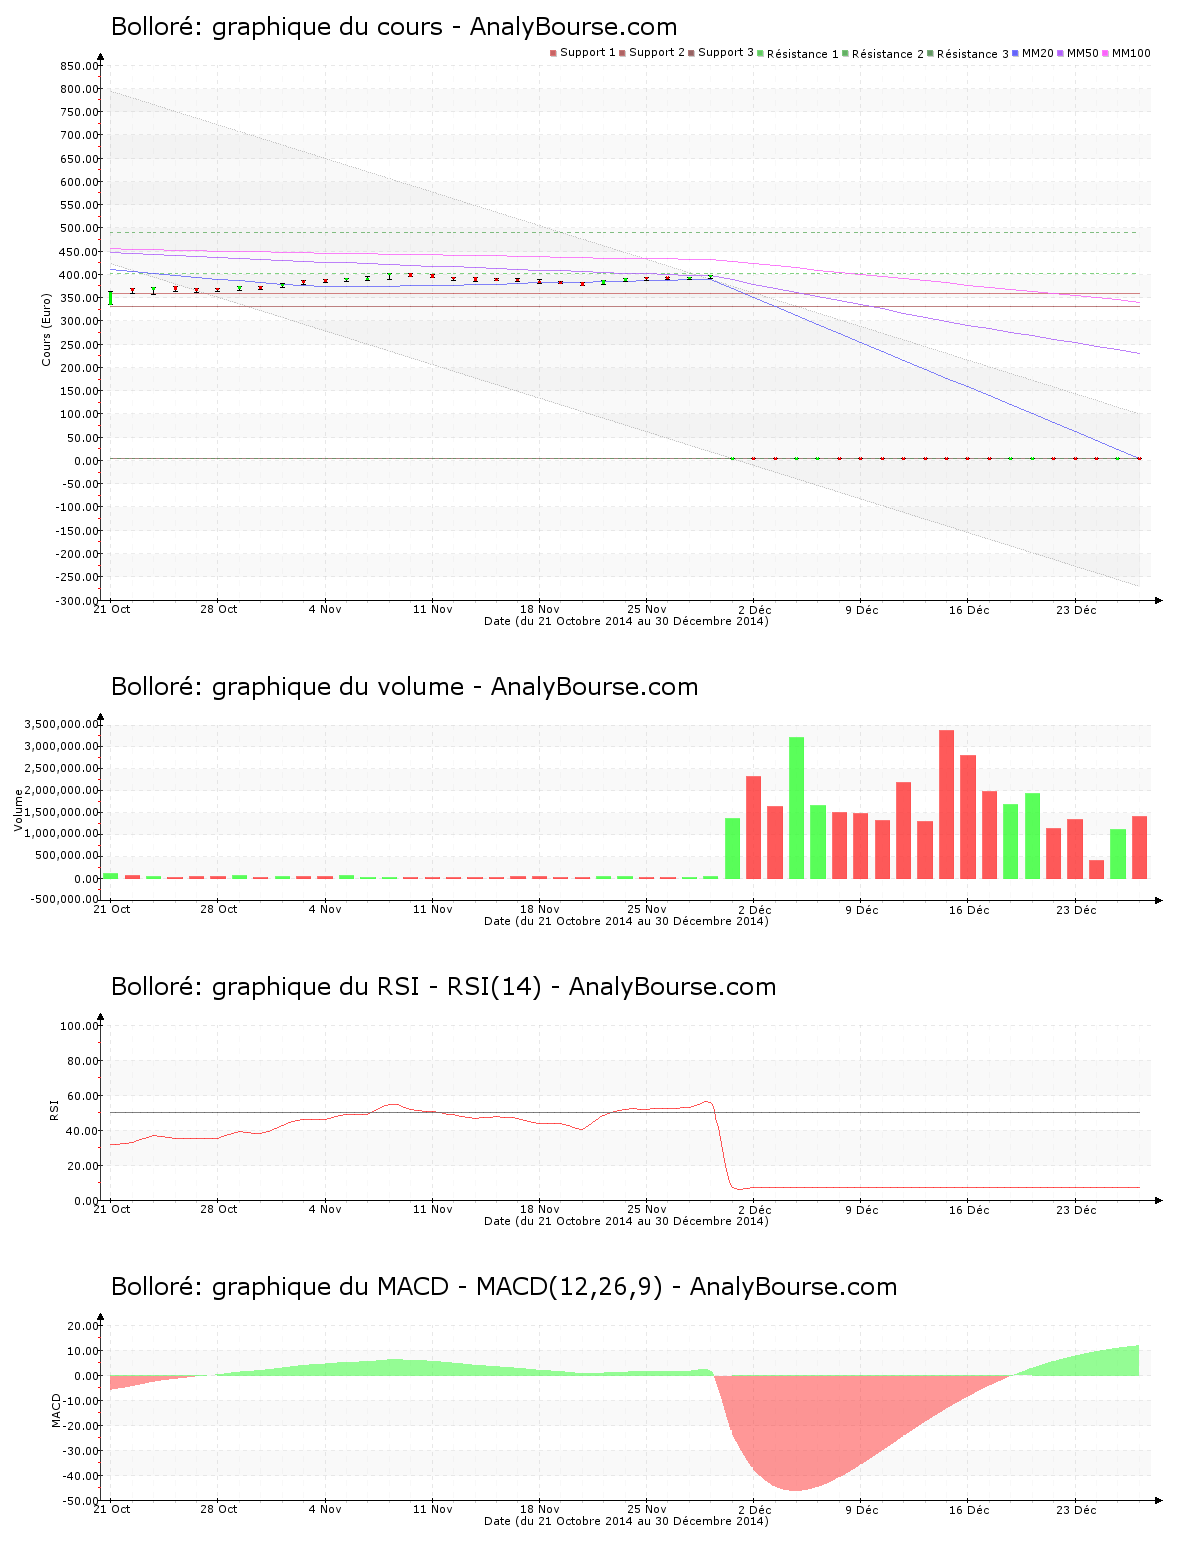Click the '18 Nov' tick on RSI chart
This screenshot has height=1550, width=1200.
[x=540, y=1210]
